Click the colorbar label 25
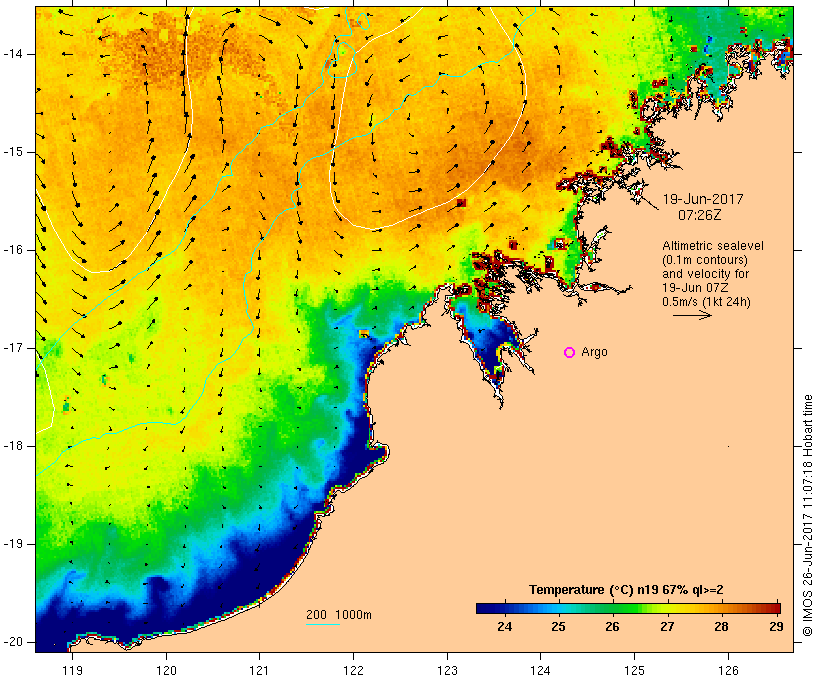This screenshot has height=680, width=820. pos(558,626)
